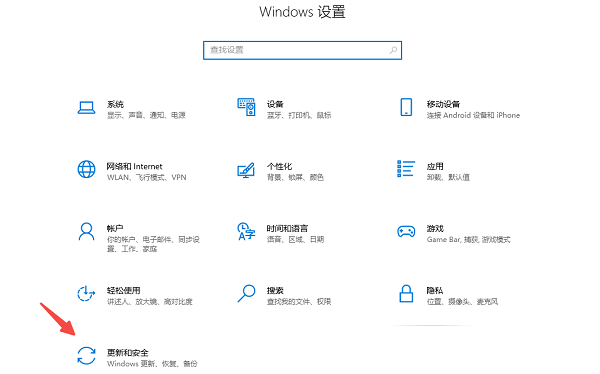Select the 轻松使用 category title

point(124,291)
